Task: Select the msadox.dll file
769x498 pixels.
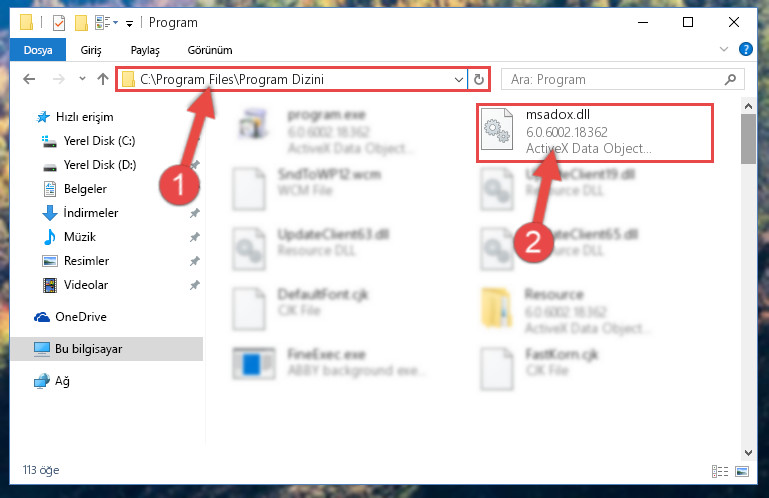Action: (x=595, y=132)
